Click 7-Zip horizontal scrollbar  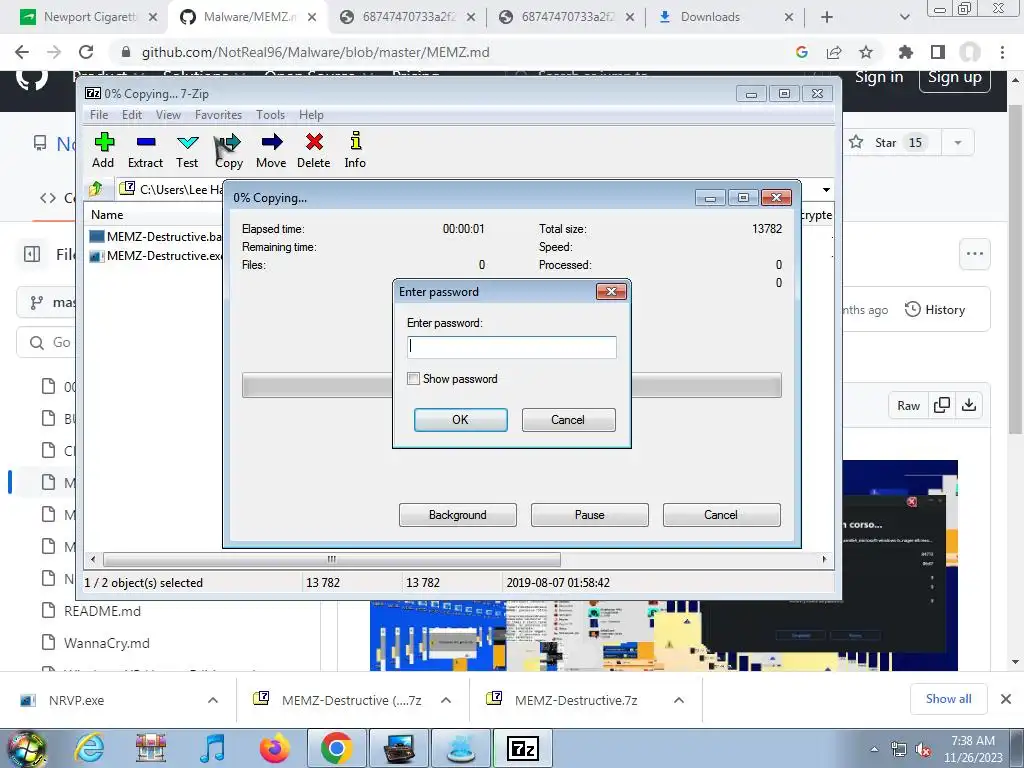332,559
